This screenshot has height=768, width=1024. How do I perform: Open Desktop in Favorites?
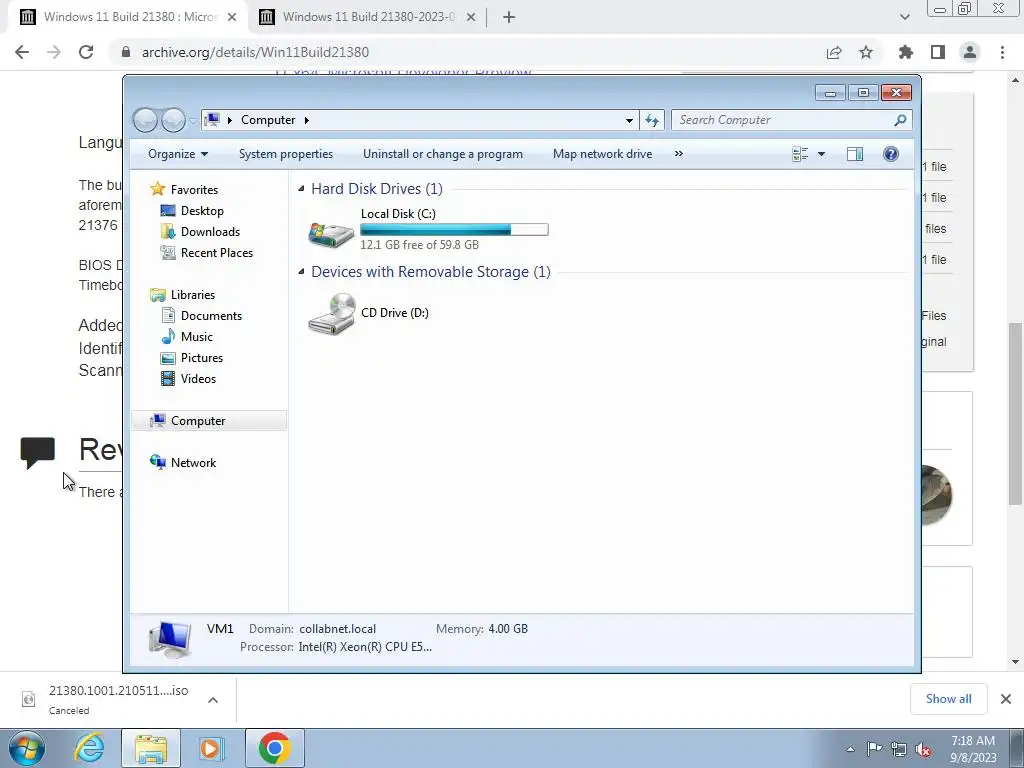[x=202, y=211]
